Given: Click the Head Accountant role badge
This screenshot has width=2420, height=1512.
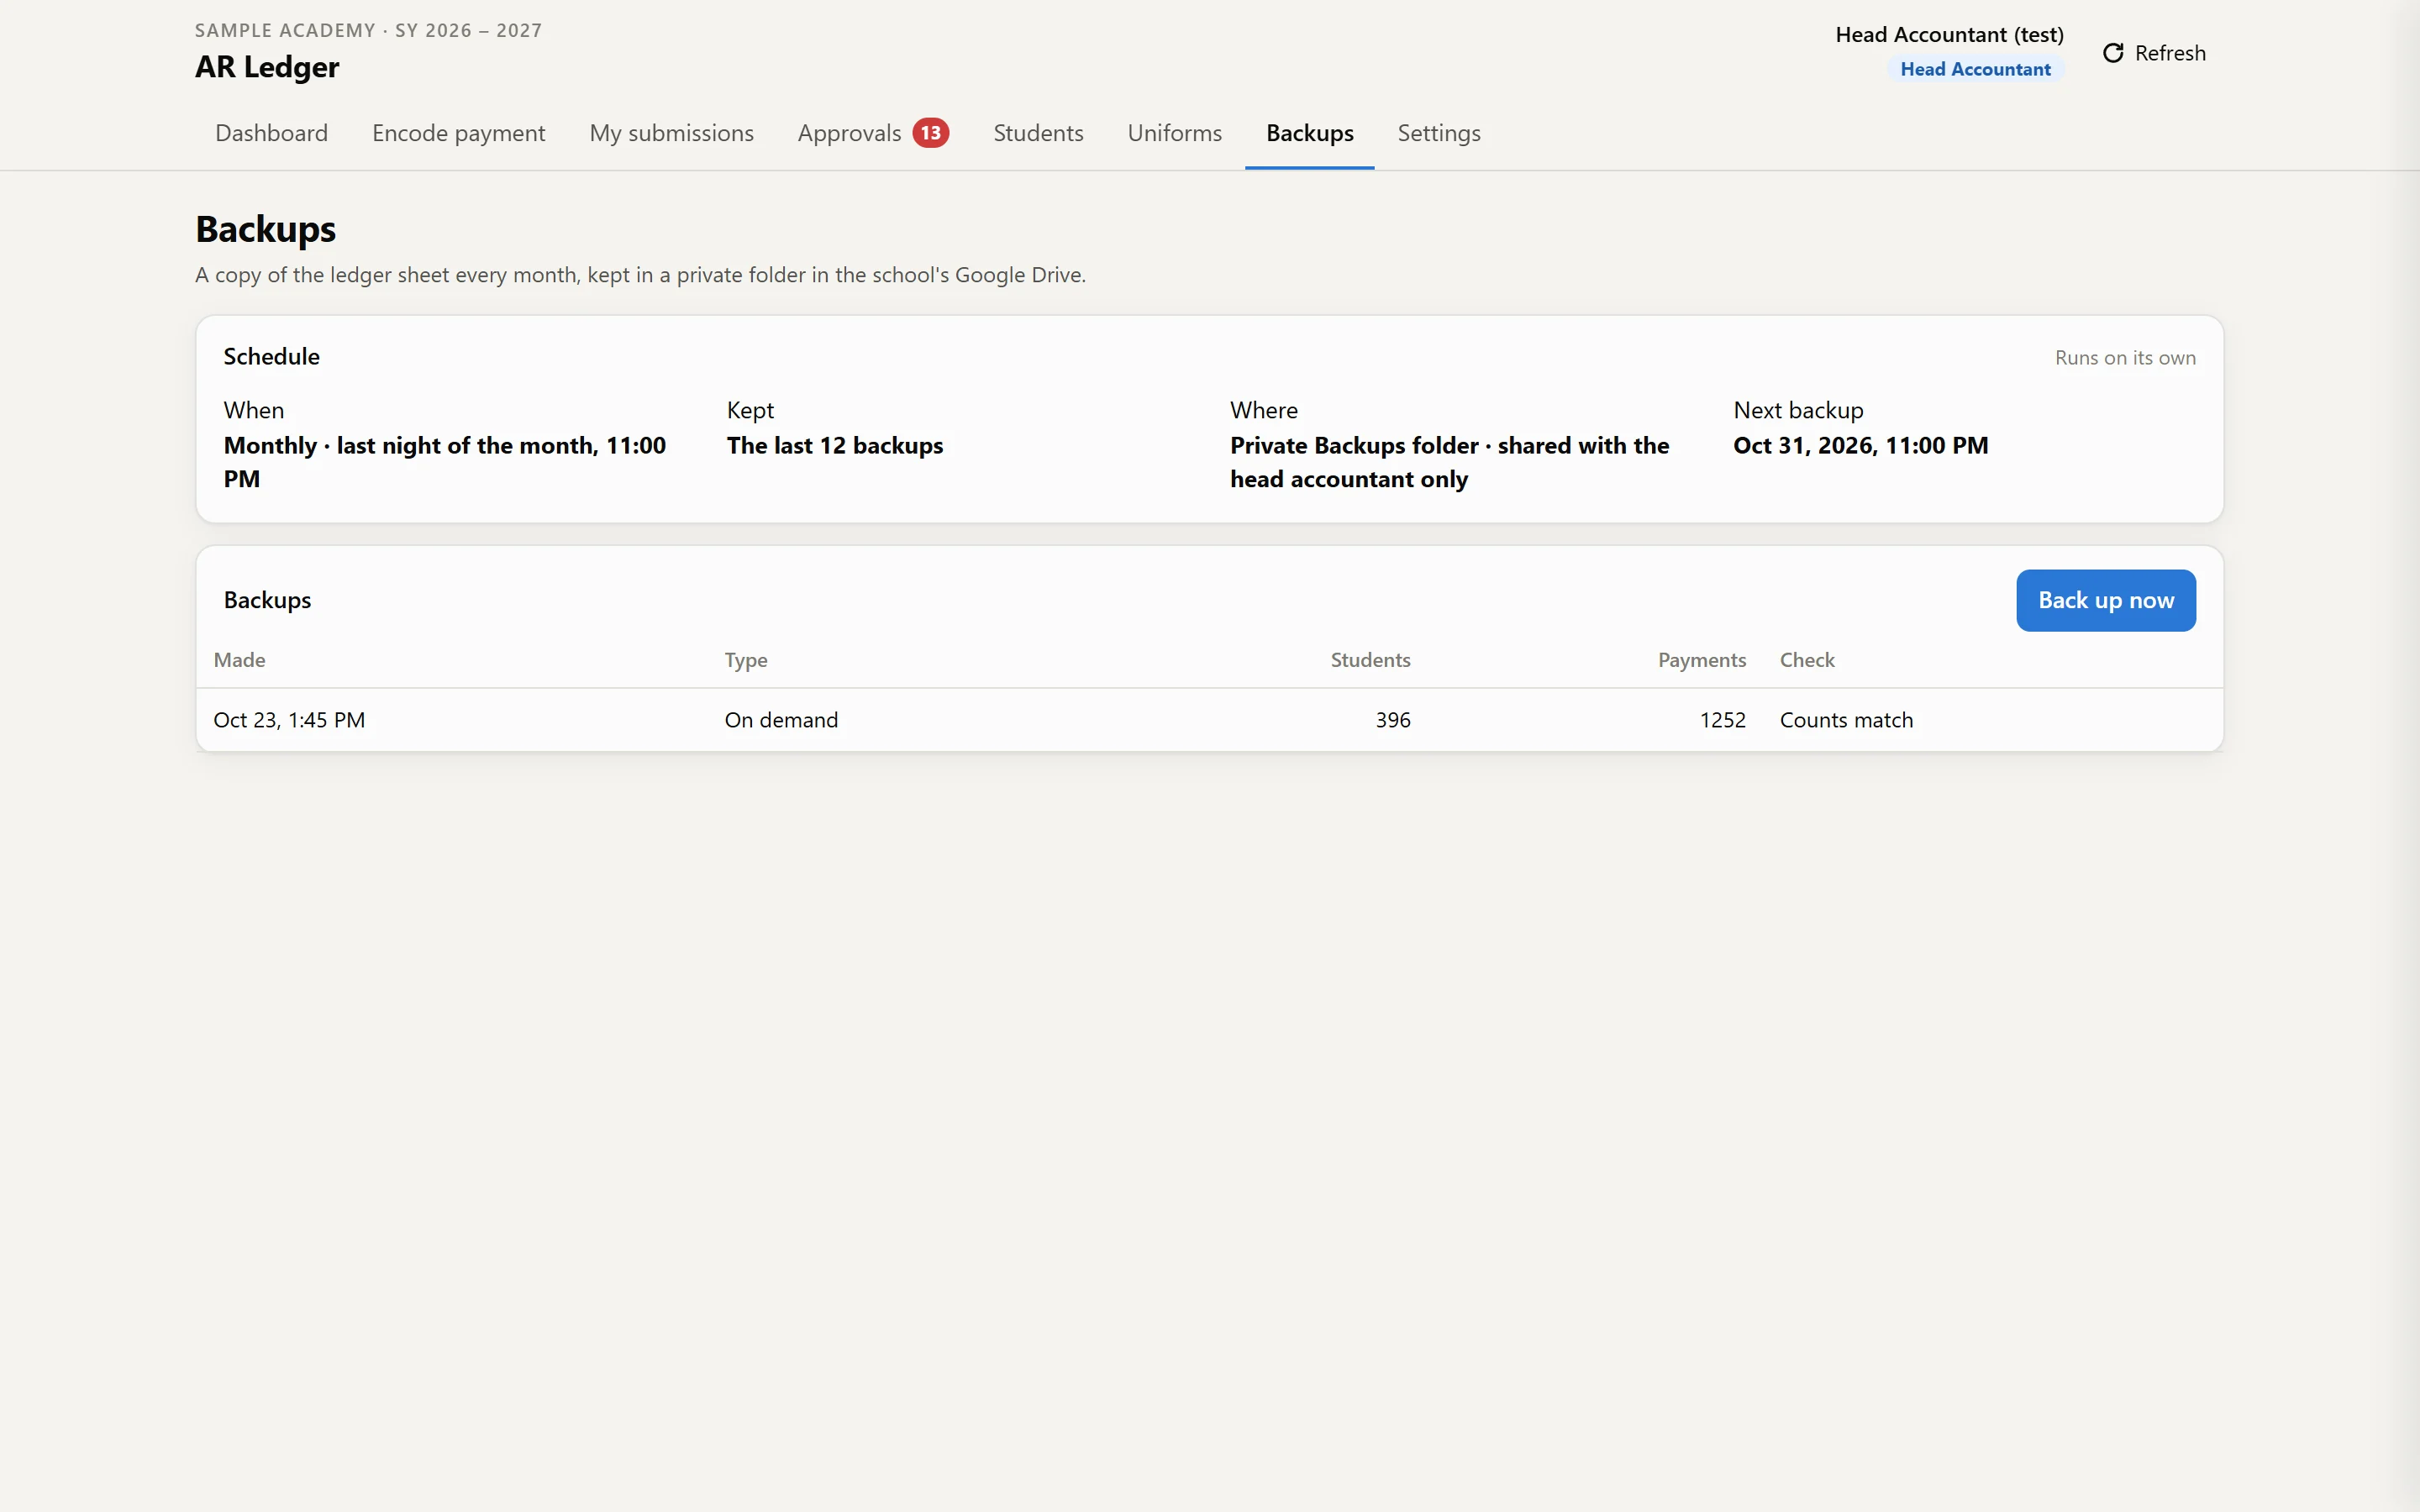Looking at the screenshot, I should [x=1975, y=69].
